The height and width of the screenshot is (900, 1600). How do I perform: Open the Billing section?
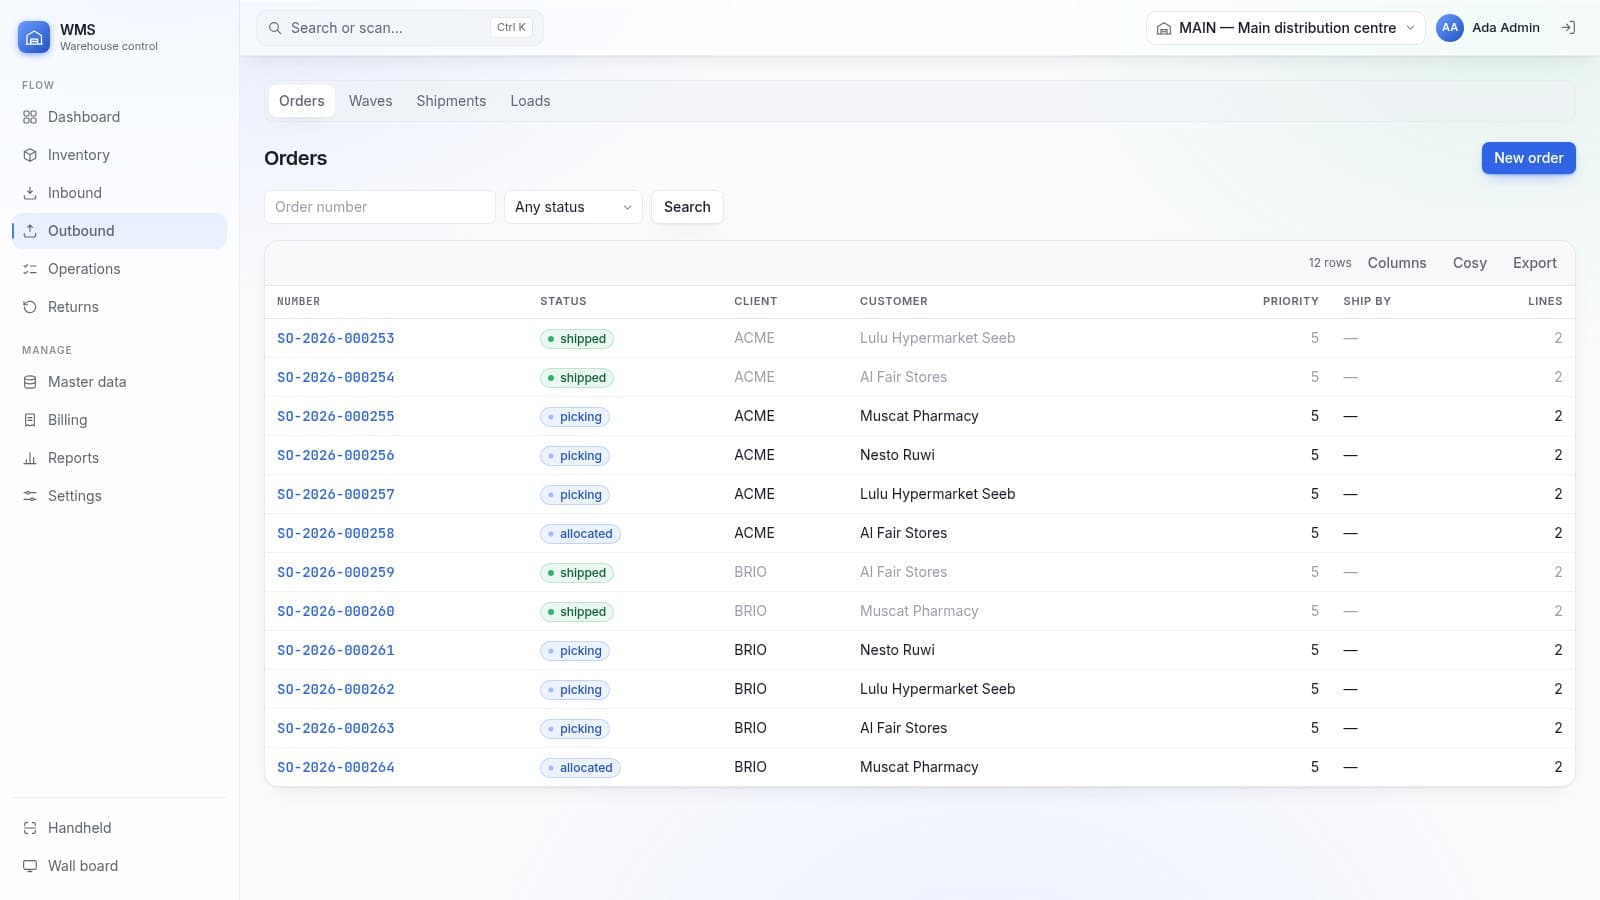point(119,420)
